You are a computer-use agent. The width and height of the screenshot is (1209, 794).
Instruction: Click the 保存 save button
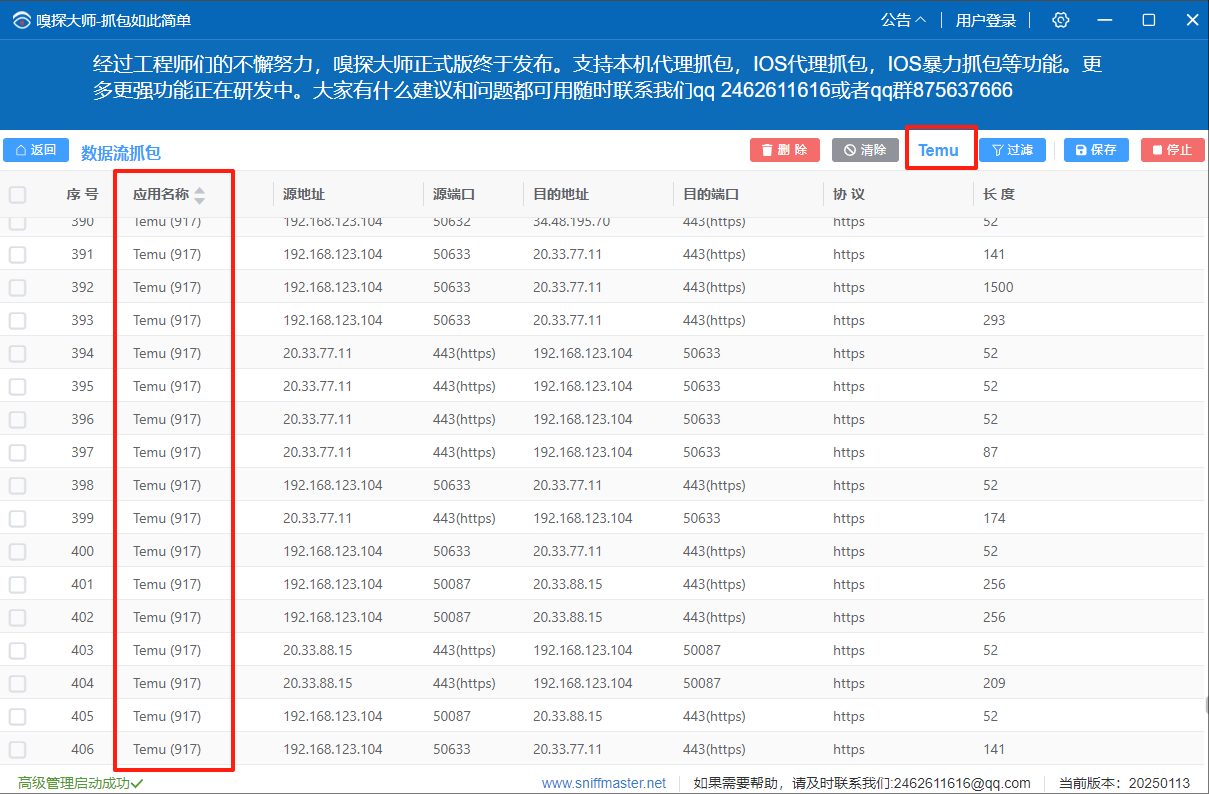coord(1096,150)
